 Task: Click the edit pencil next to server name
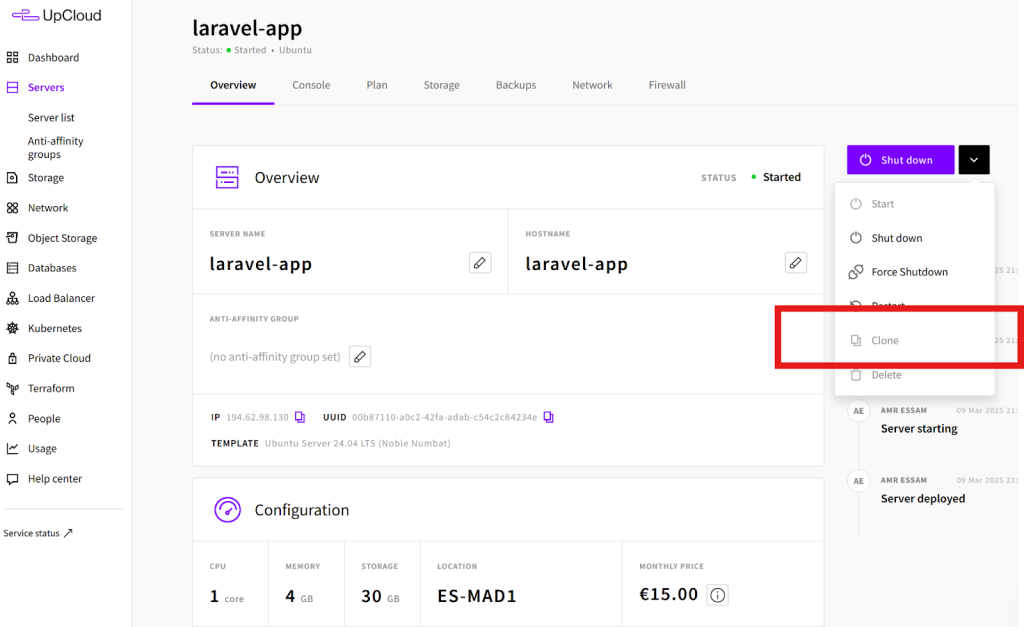pyautogui.click(x=480, y=263)
